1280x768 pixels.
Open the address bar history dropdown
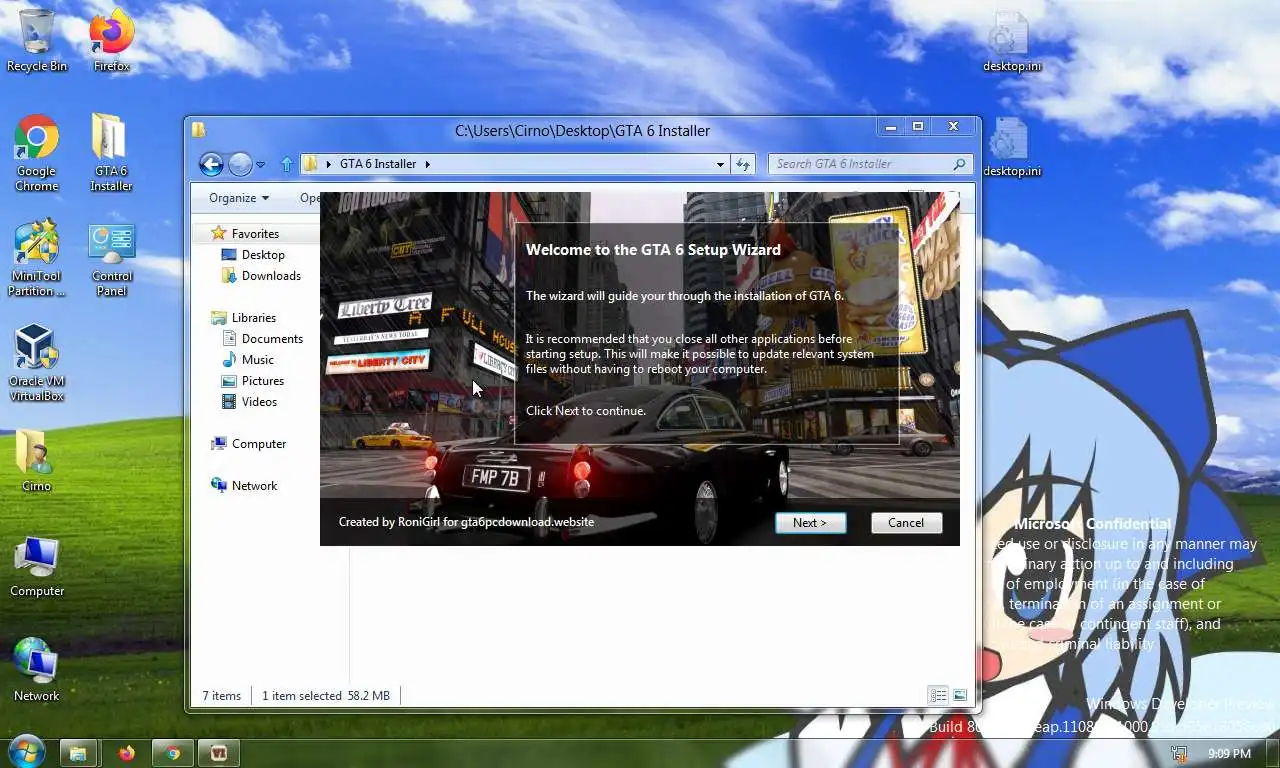(720, 164)
